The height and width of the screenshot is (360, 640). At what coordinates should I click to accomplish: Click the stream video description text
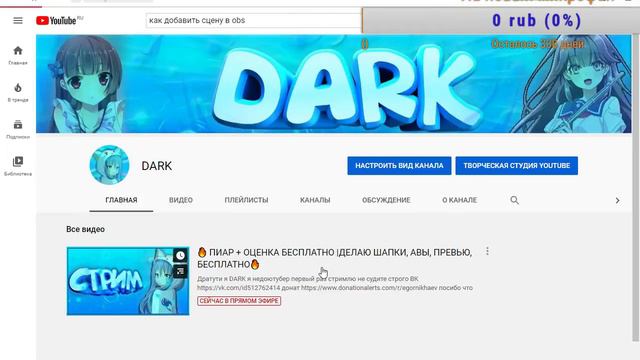click(x=335, y=283)
